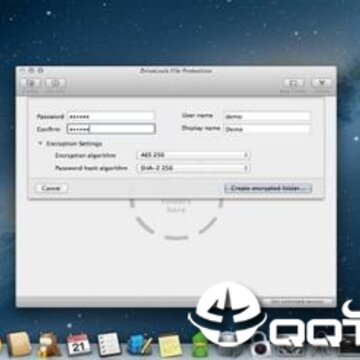360x360 pixels.
Task: Open the Password hash algorithm SHA-2 256 dropdown
Action: pyautogui.click(x=193, y=168)
